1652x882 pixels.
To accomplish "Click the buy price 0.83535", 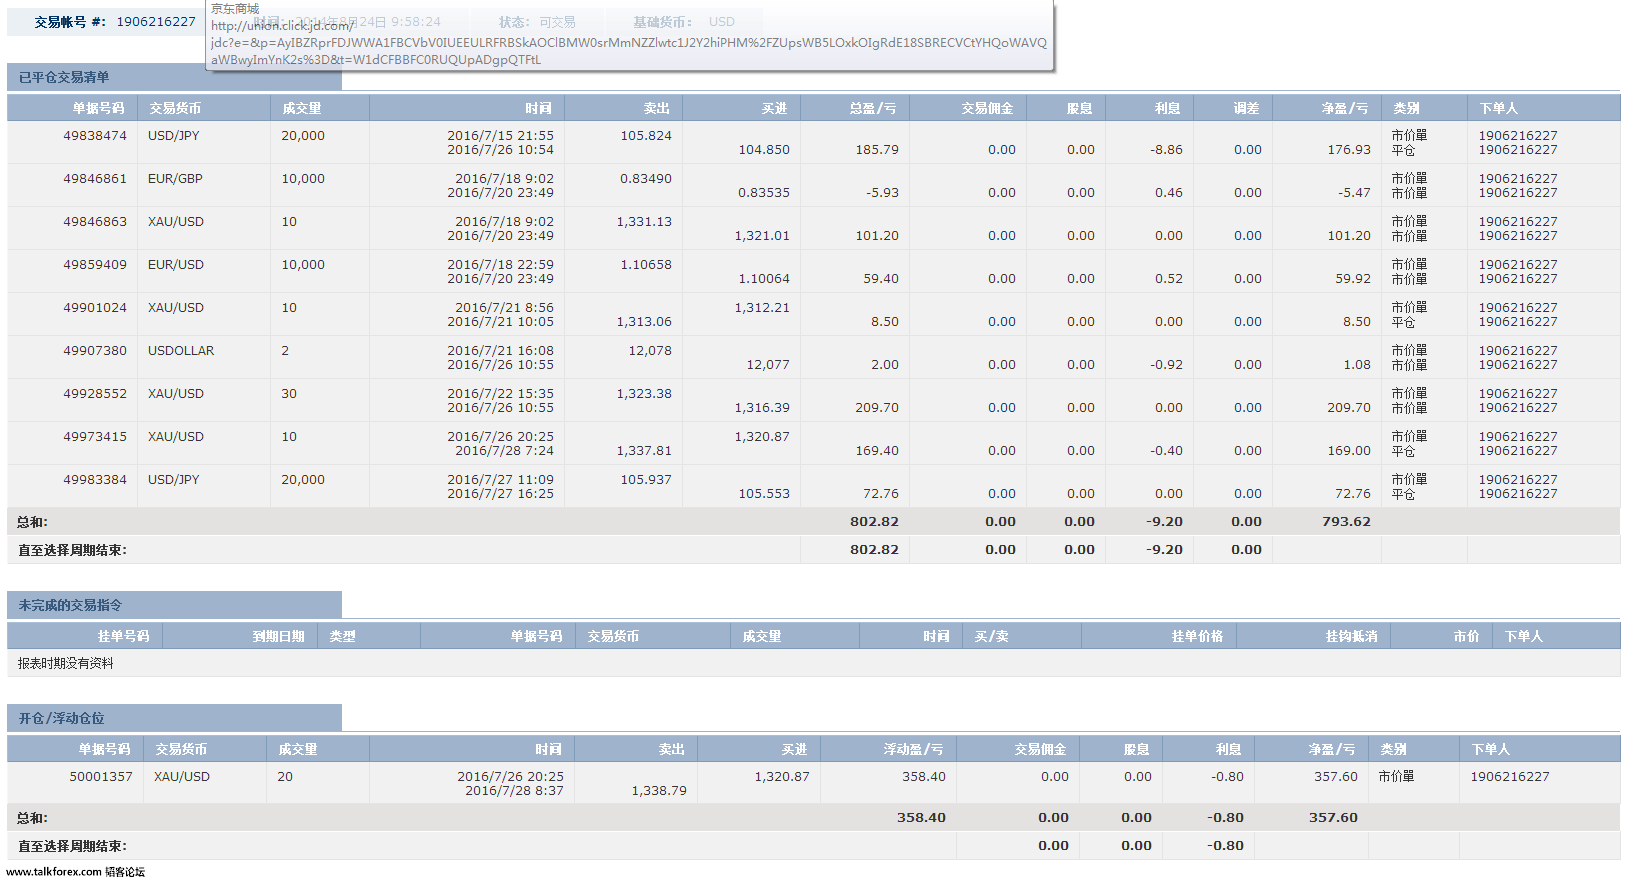I will tap(764, 193).
